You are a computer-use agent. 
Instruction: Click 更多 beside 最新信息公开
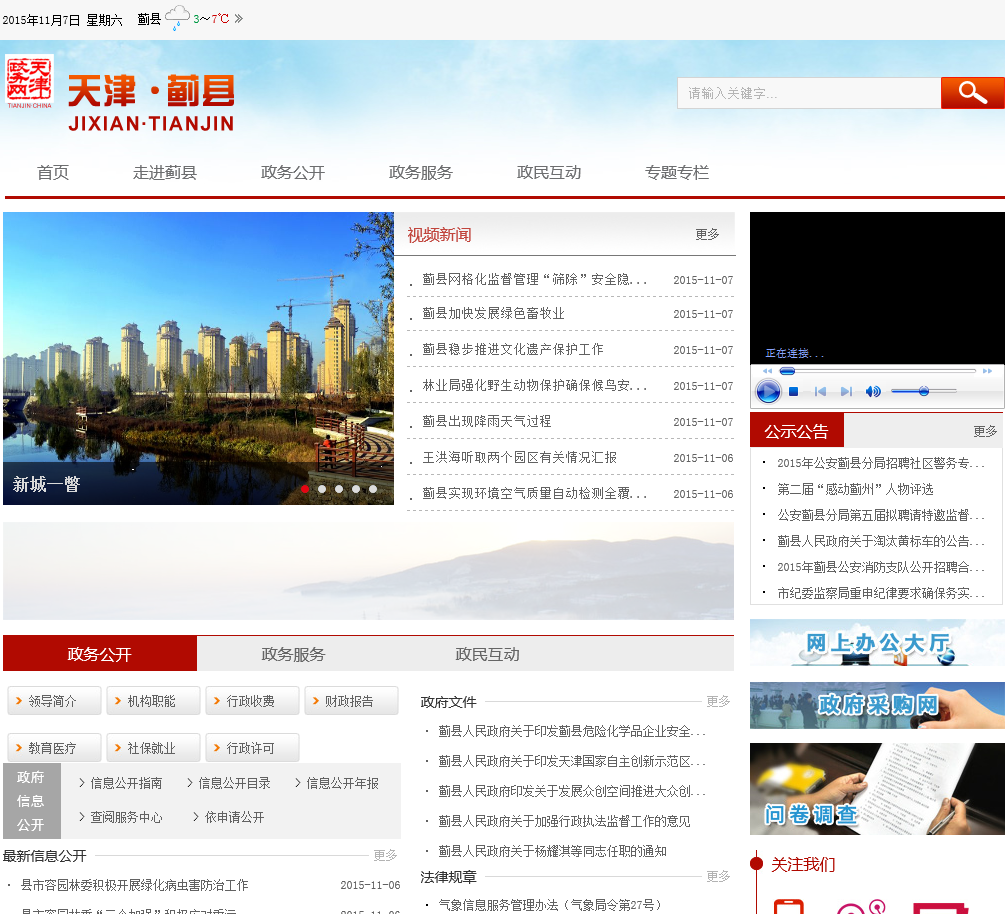[x=385, y=855]
